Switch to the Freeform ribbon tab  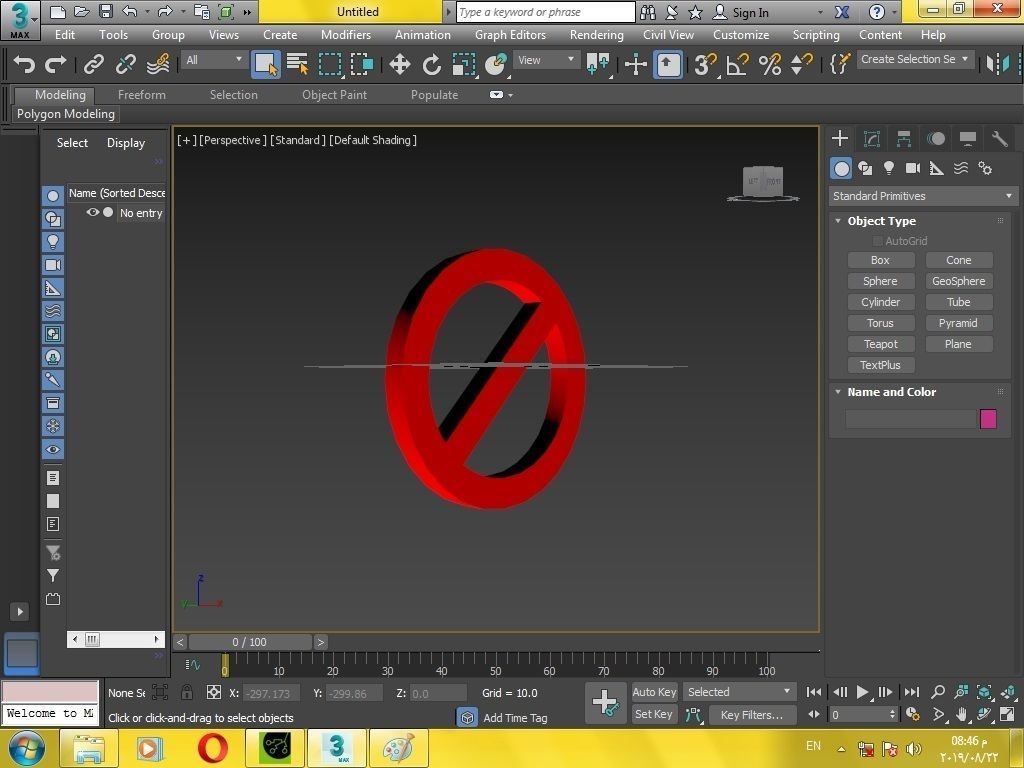pyautogui.click(x=142, y=95)
